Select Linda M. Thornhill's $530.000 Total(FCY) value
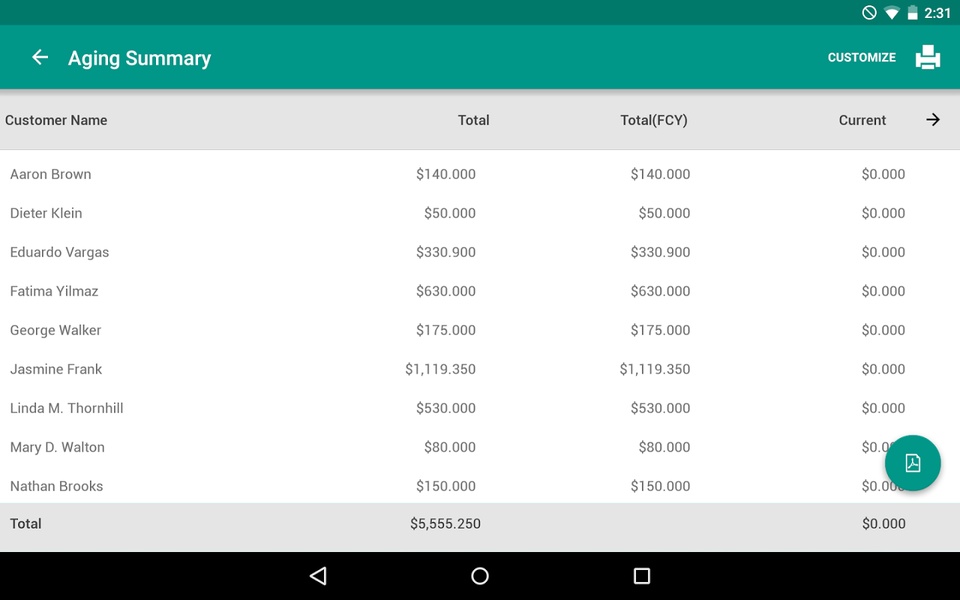This screenshot has height=600, width=960. (x=660, y=408)
